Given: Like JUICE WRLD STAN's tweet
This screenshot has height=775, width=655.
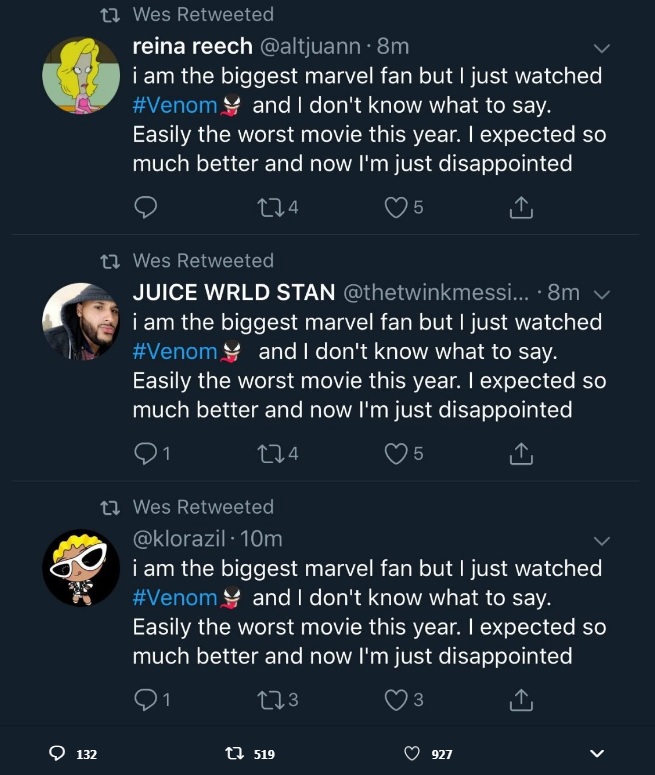Looking at the screenshot, I should coord(397,453).
